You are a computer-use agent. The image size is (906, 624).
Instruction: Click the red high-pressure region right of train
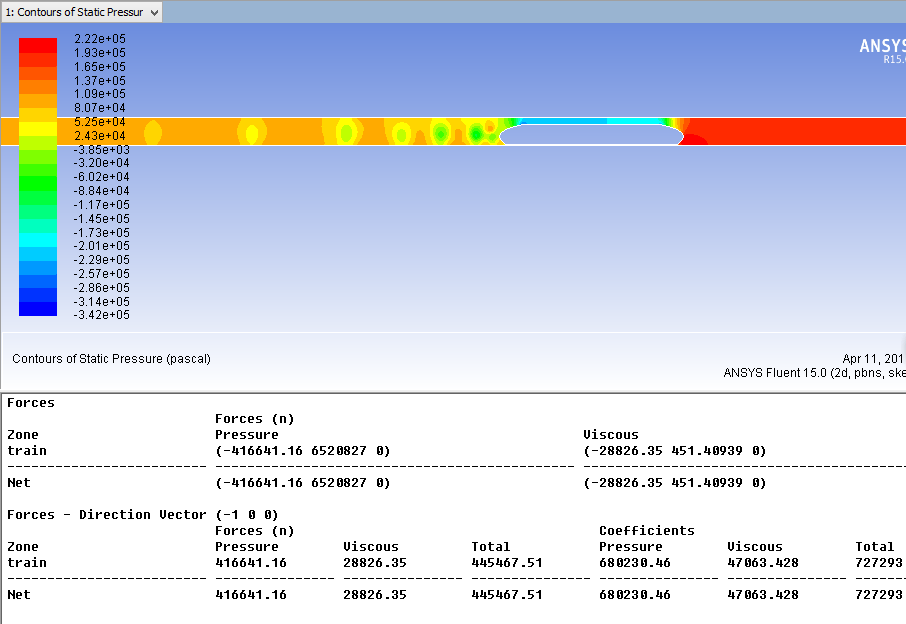click(790, 130)
